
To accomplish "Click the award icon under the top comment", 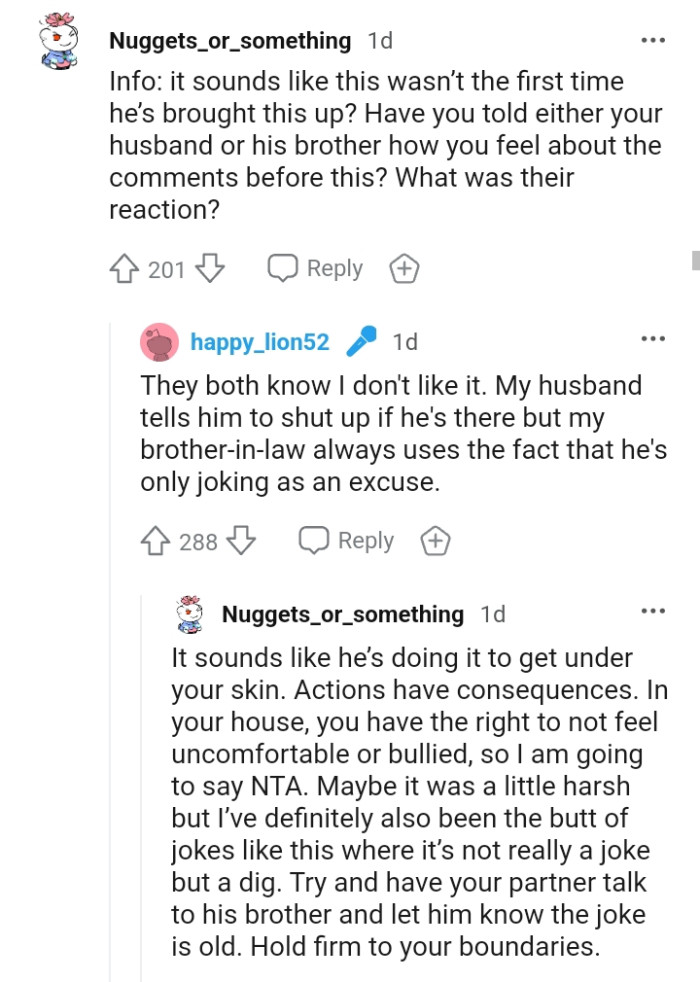I will [x=404, y=267].
